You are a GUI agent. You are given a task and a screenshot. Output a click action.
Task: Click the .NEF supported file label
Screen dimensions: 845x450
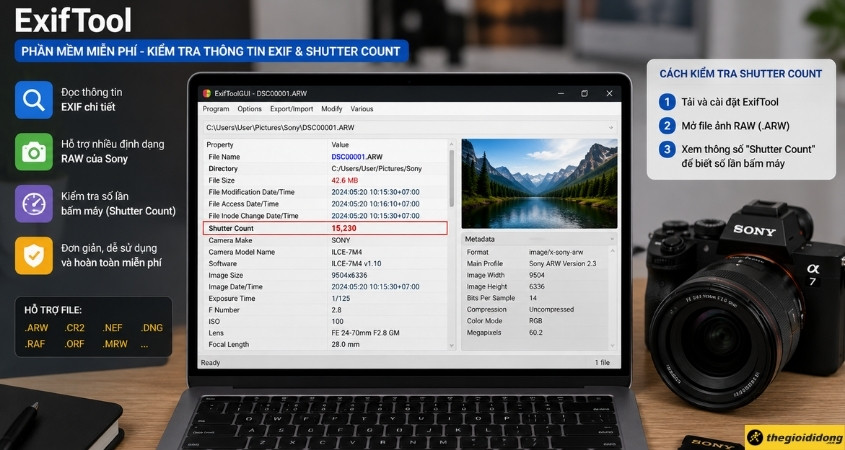point(113,328)
